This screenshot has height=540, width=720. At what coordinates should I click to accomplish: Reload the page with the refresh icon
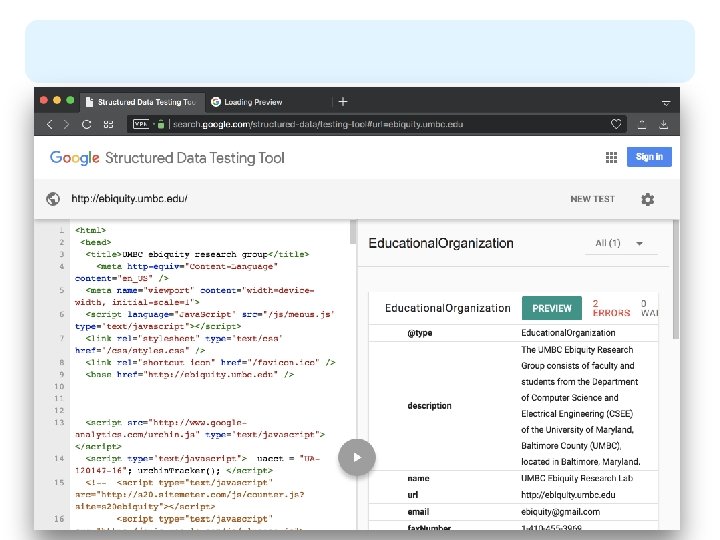[x=86, y=124]
